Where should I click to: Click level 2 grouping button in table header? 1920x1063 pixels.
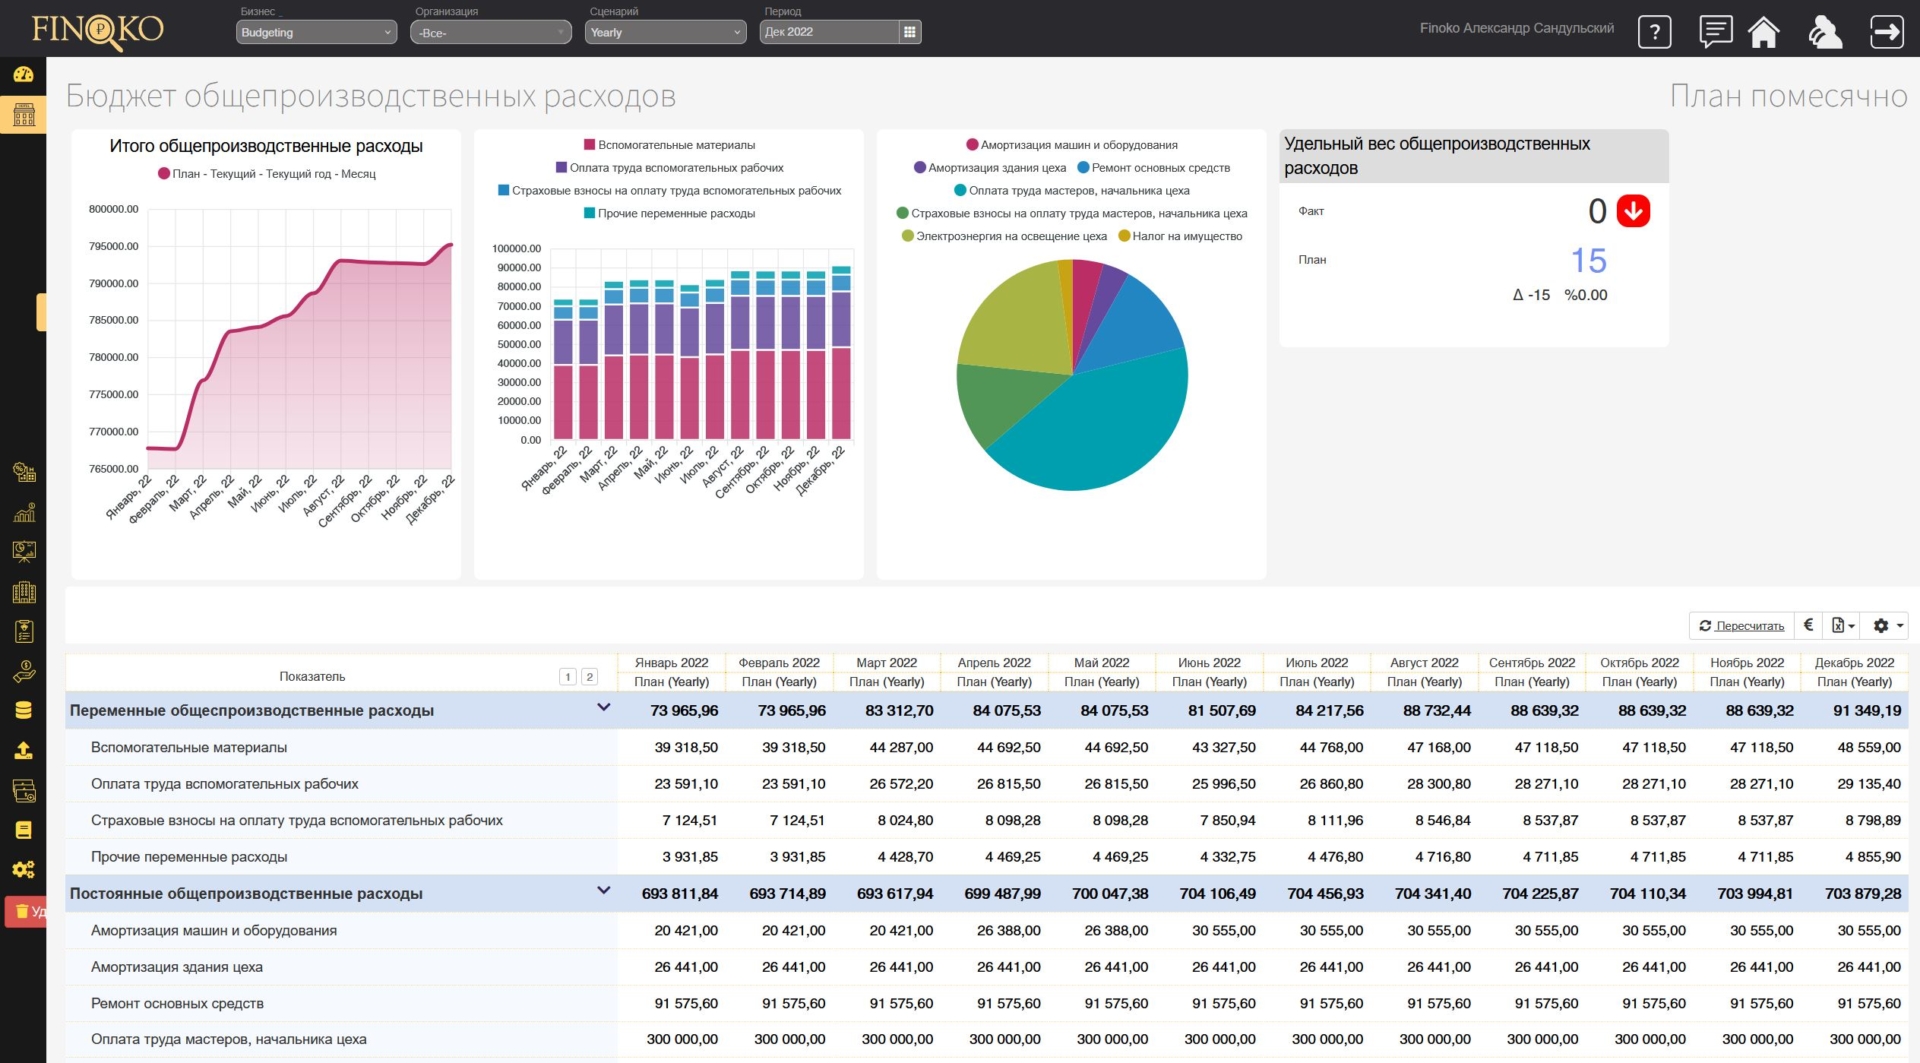pyautogui.click(x=590, y=677)
